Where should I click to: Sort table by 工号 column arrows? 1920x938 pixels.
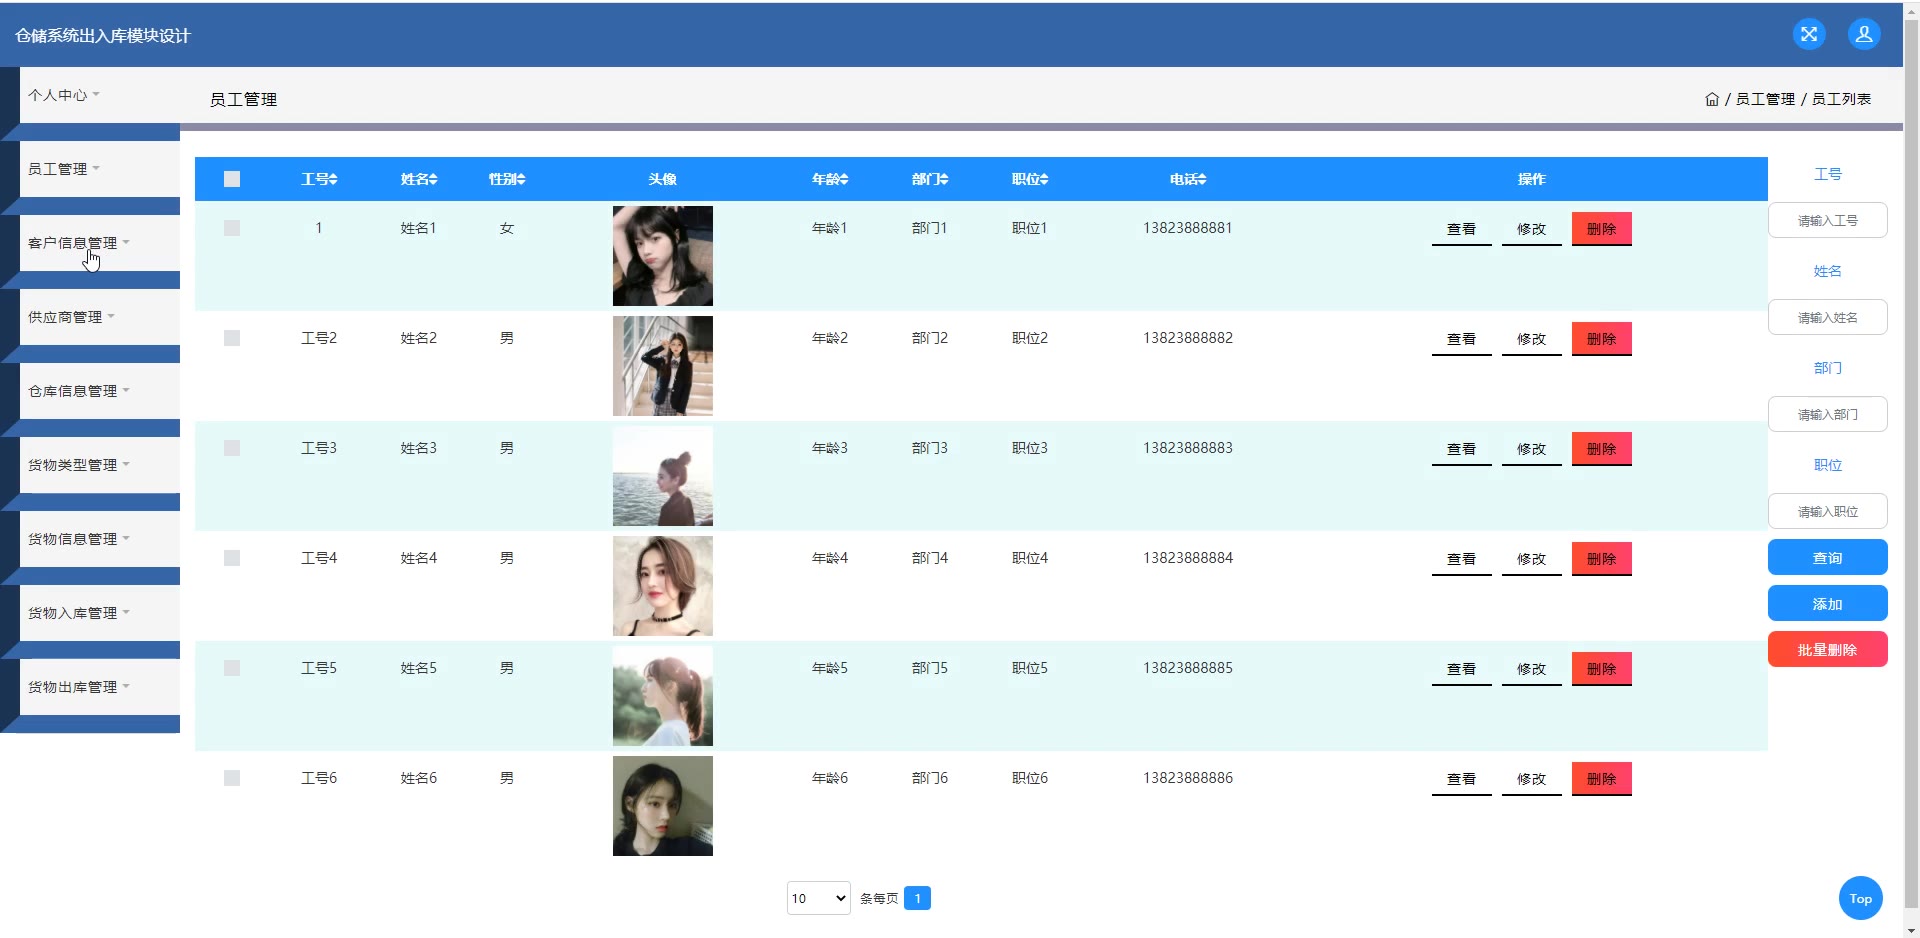tap(333, 179)
